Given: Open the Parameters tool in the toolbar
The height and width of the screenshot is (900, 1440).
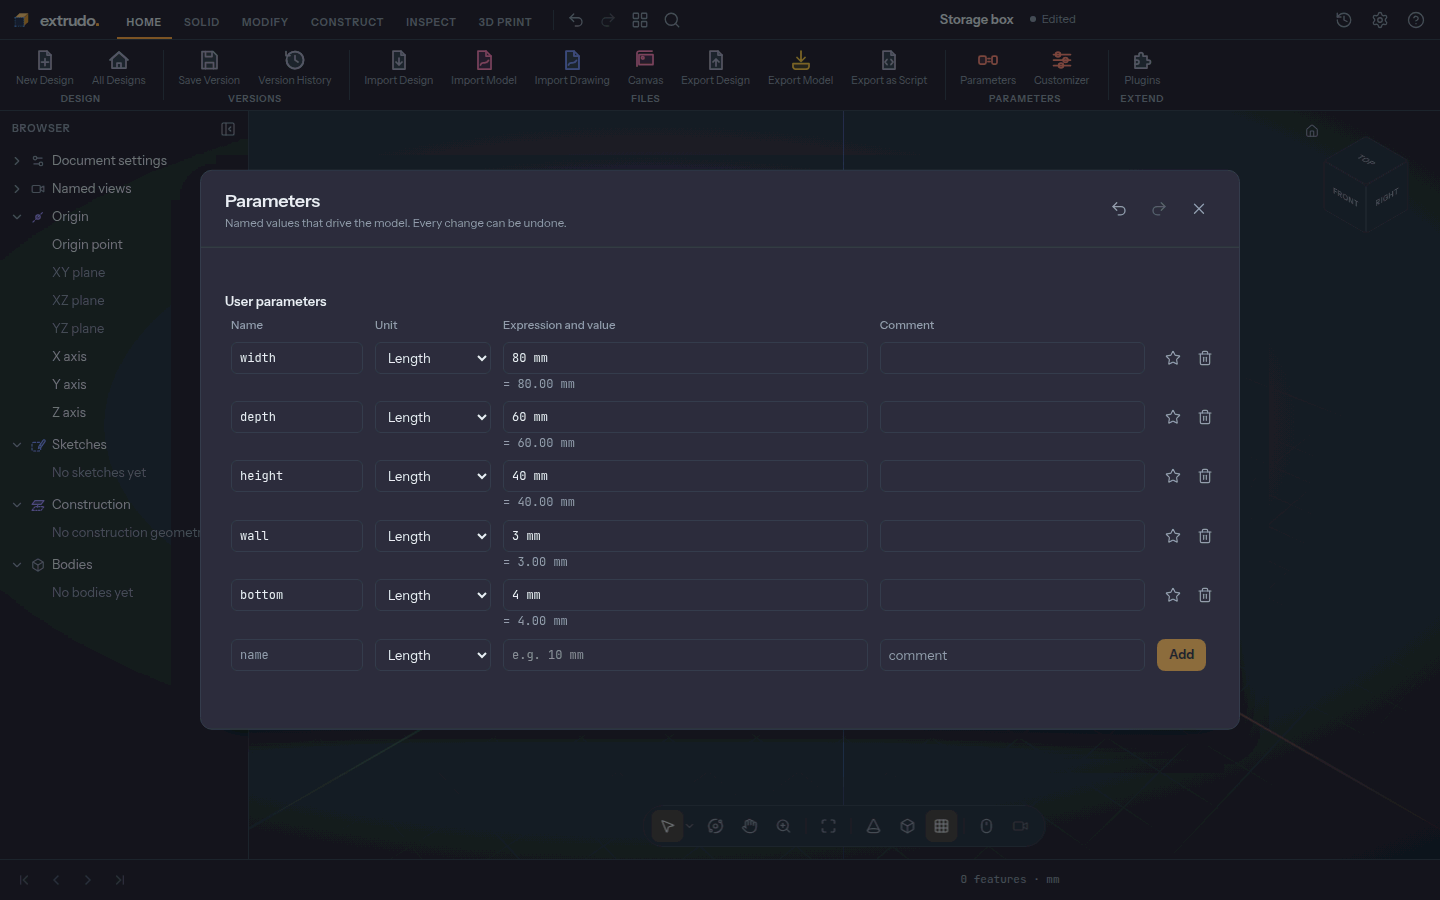Looking at the screenshot, I should click(x=988, y=67).
